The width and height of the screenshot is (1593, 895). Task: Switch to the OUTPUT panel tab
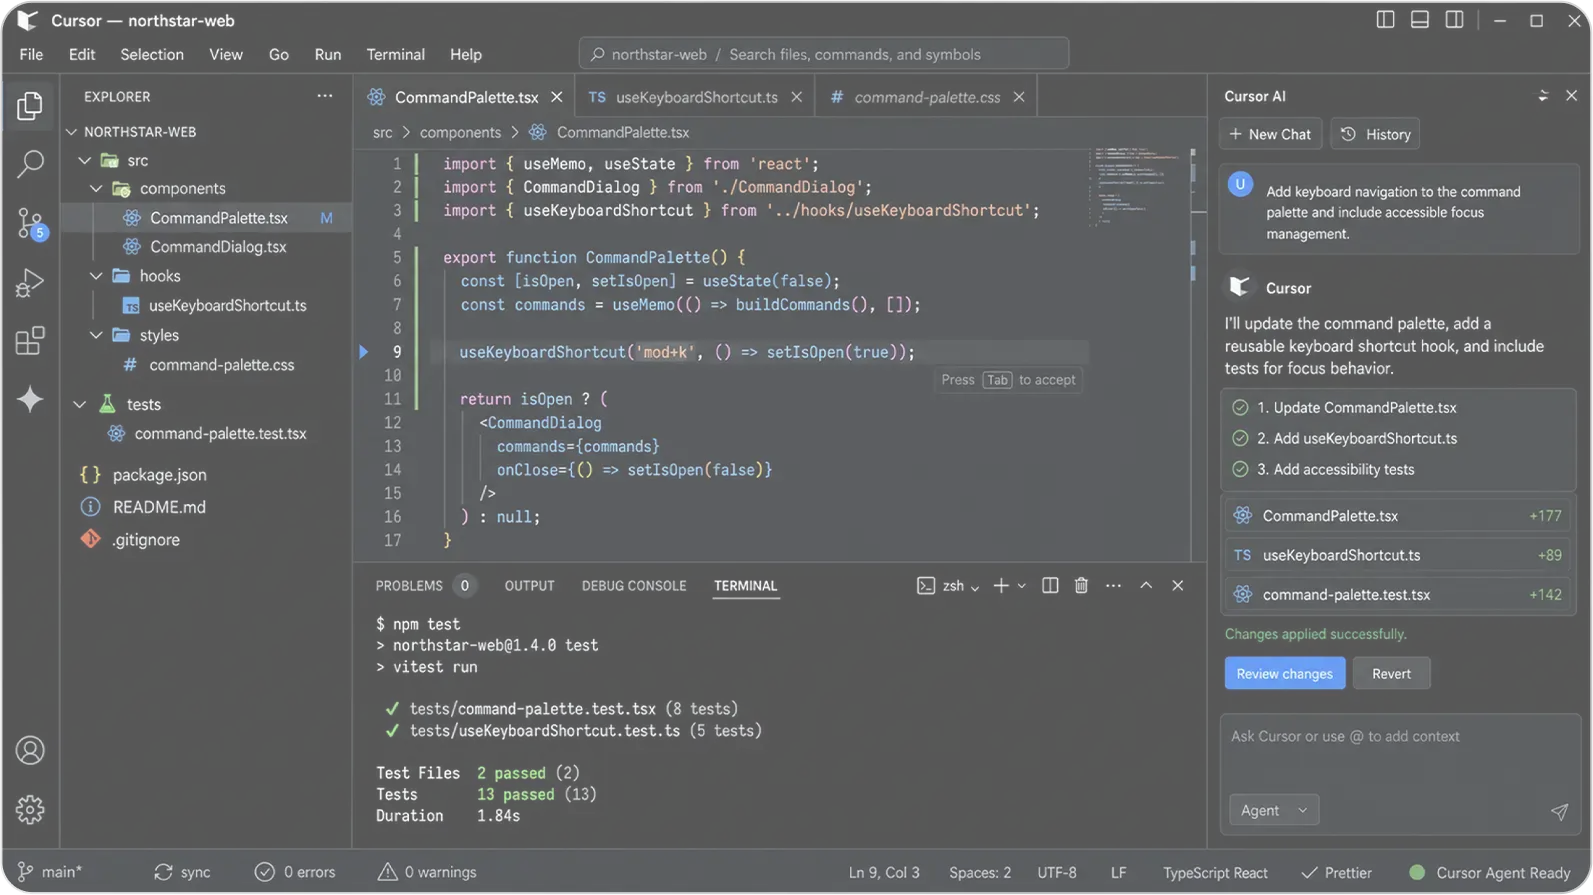[x=529, y=586]
